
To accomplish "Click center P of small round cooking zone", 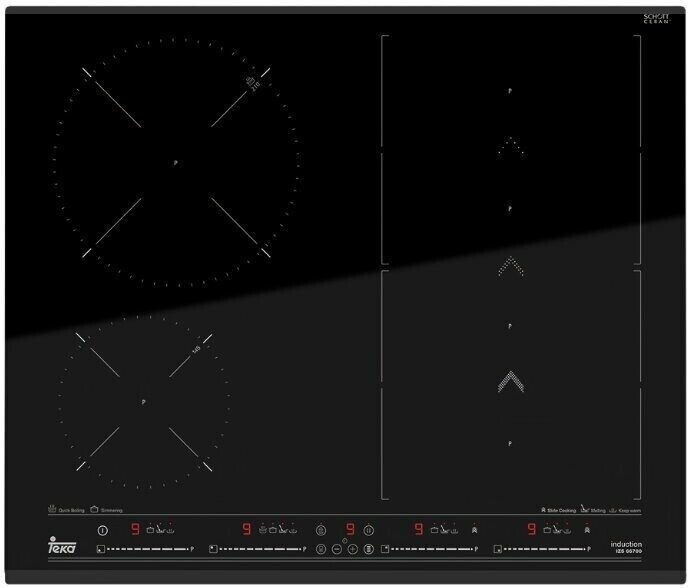I will [144, 402].
